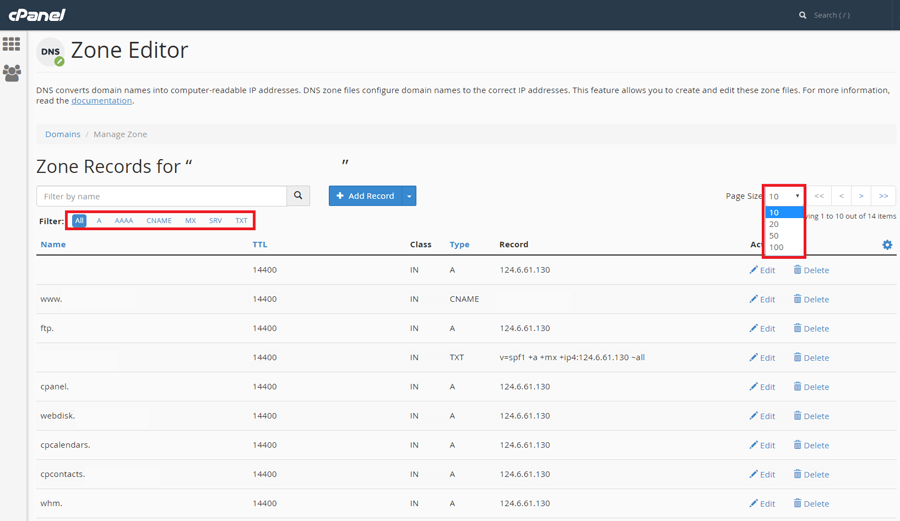
Task: Go to first page with << button
Action: coord(819,196)
